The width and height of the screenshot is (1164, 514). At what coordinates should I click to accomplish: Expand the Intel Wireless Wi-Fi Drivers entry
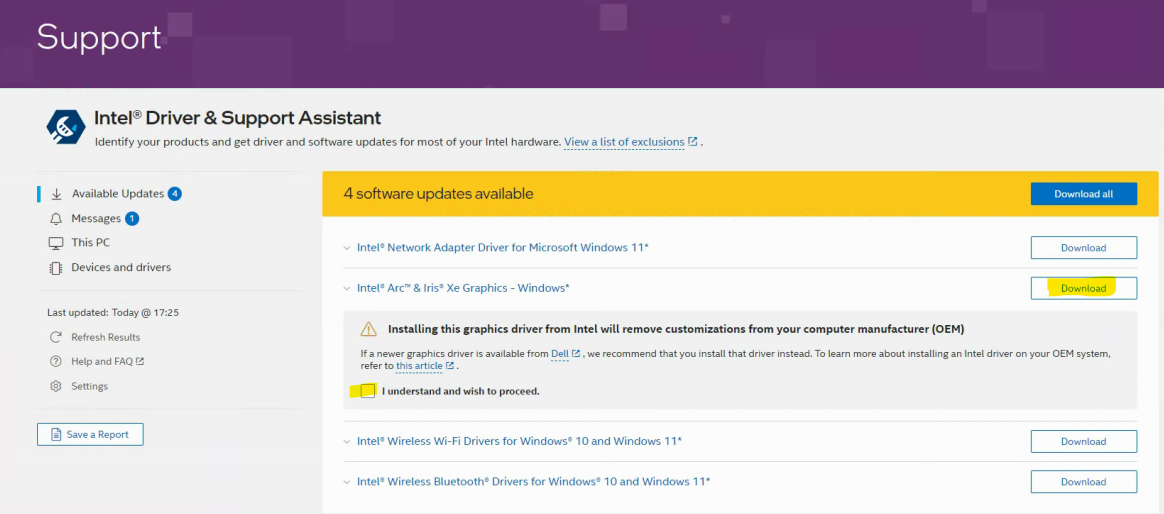tap(347, 441)
